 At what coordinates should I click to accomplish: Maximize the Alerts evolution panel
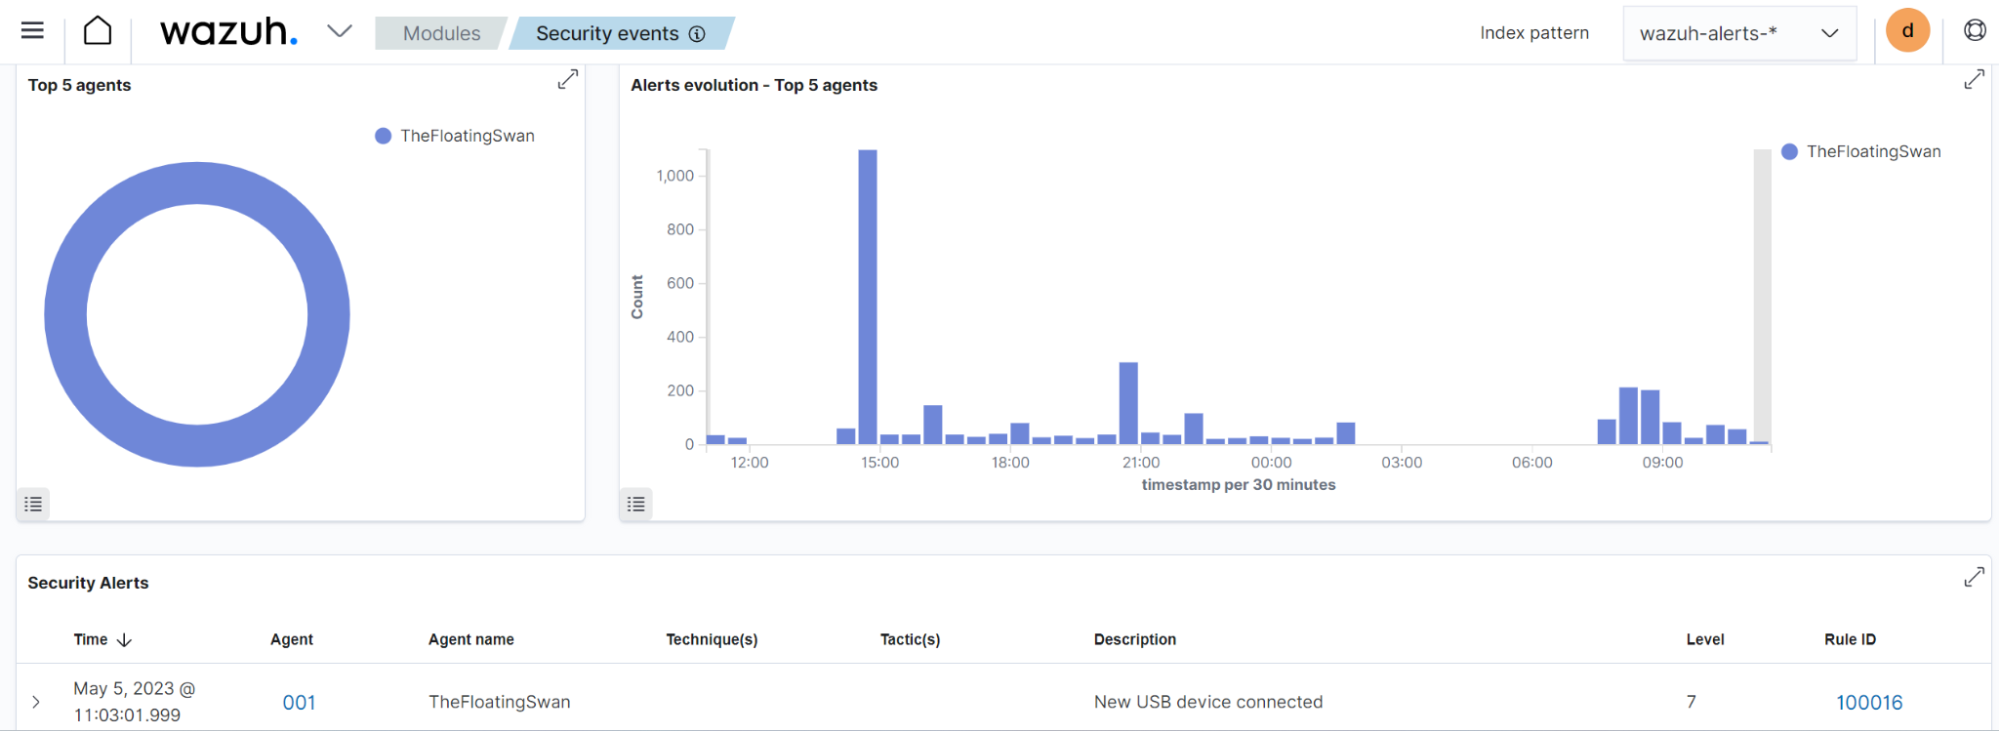click(x=1974, y=79)
